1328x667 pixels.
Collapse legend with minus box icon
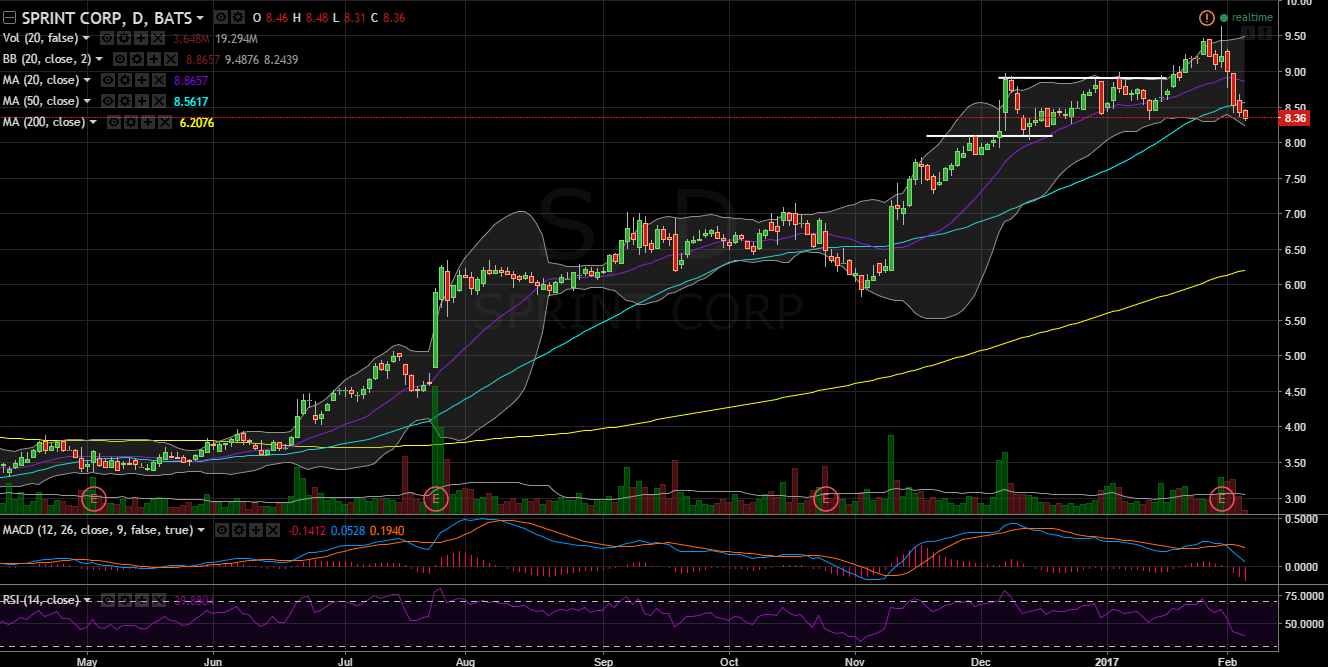pyautogui.click(x=9, y=18)
